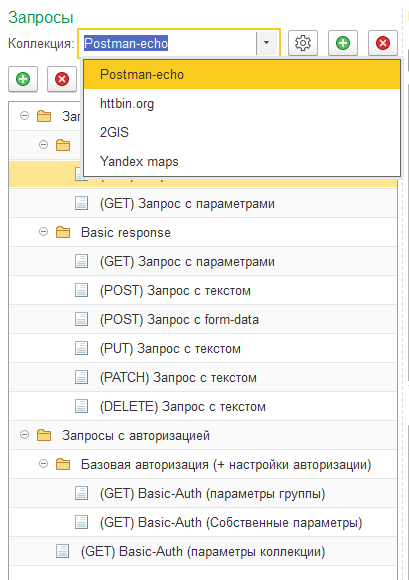
Task: Click document icon of Basic-Auth (параметры коллекции)
Action: [62, 551]
